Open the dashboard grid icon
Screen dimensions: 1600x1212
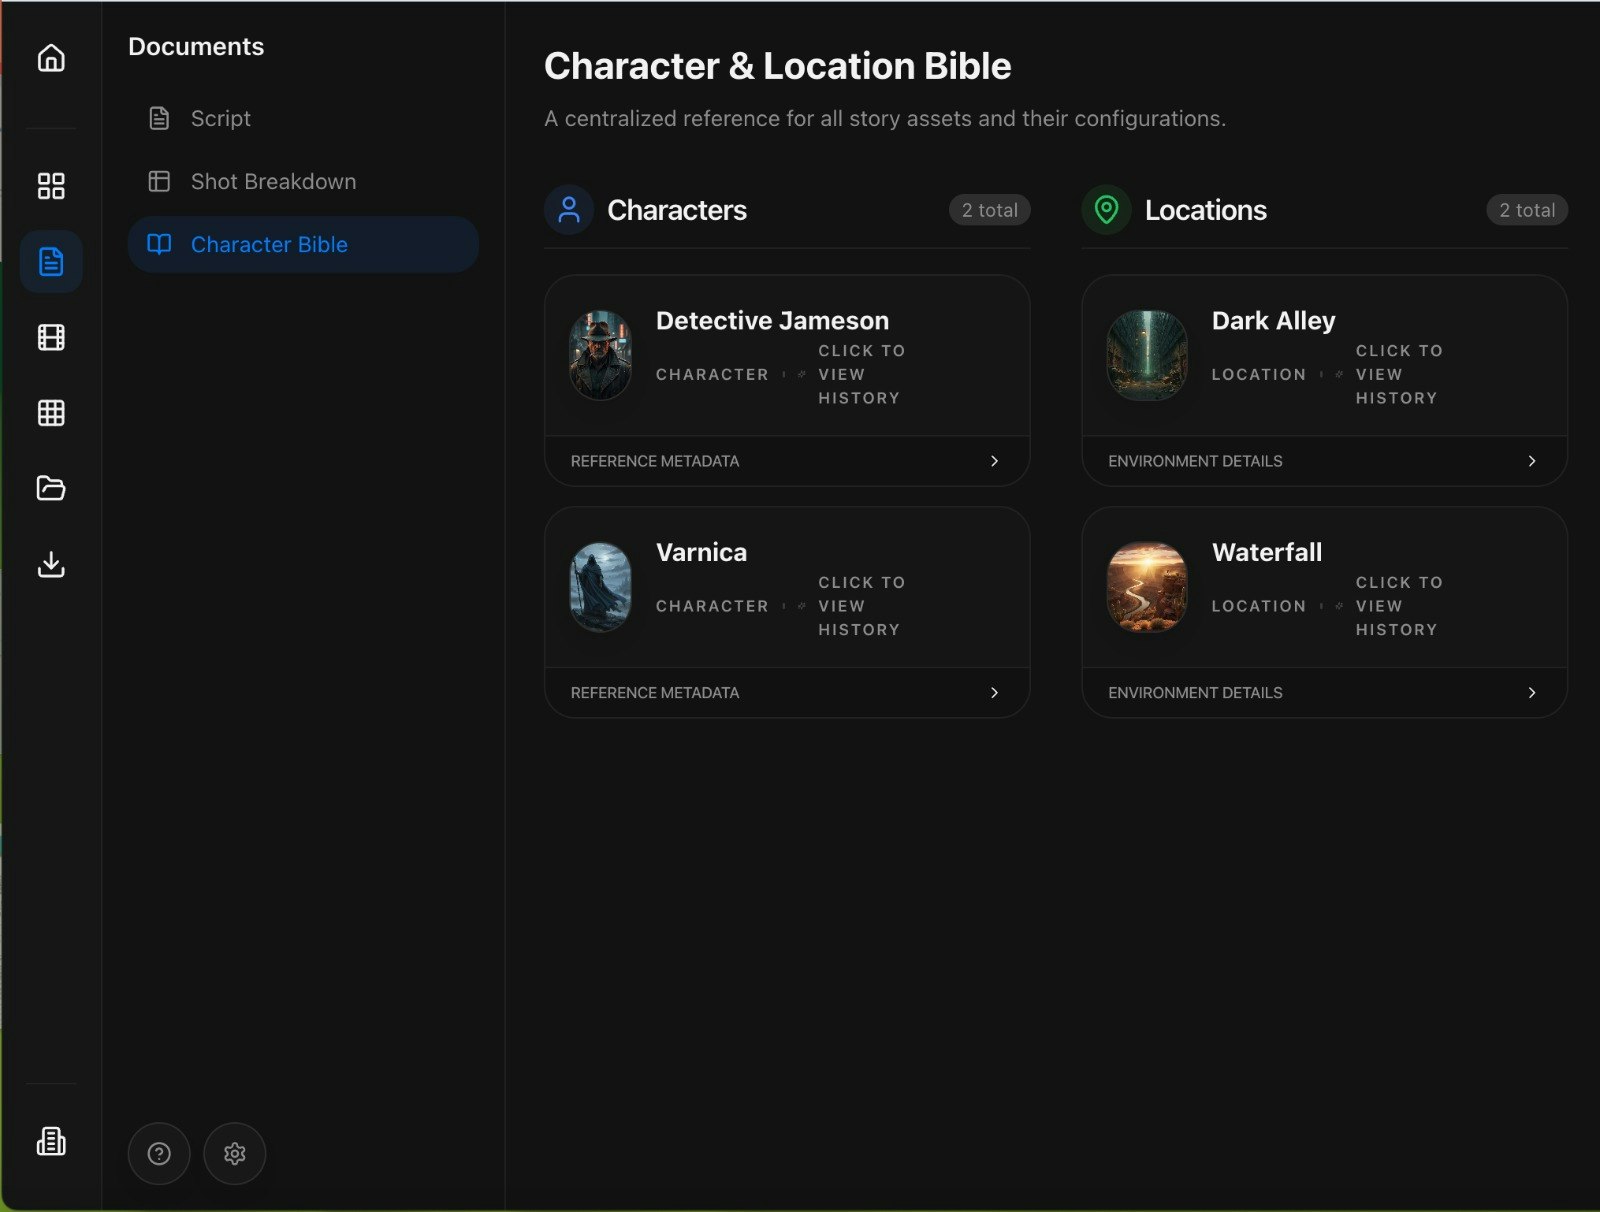(x=51, y=186)
